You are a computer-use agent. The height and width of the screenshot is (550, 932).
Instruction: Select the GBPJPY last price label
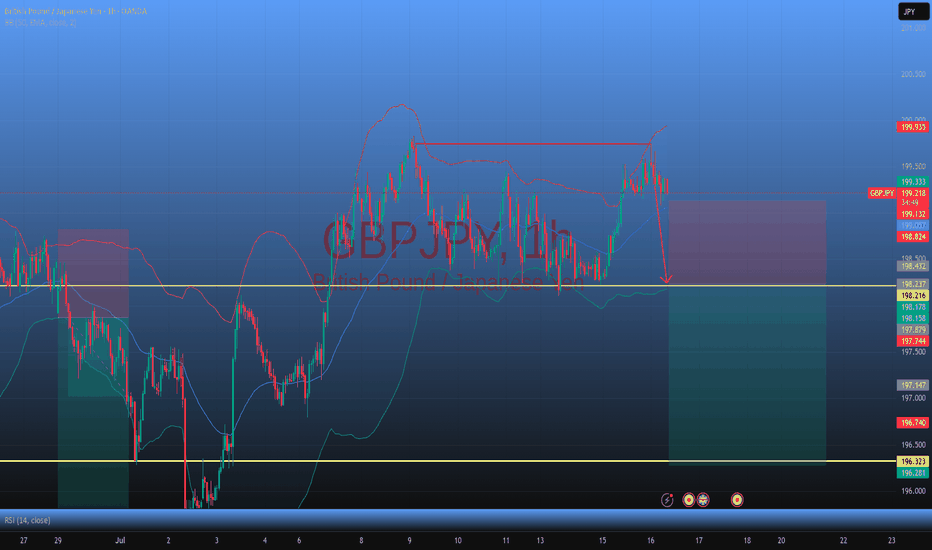tap(881, 193)
